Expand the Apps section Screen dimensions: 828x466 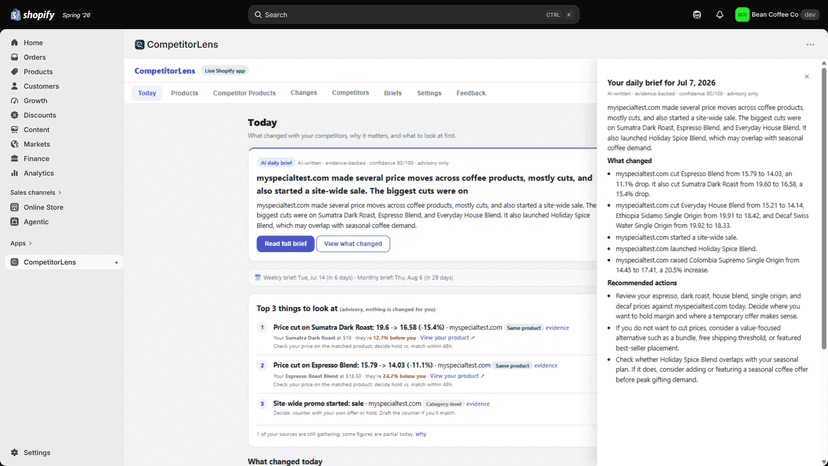tap(21, 243)
